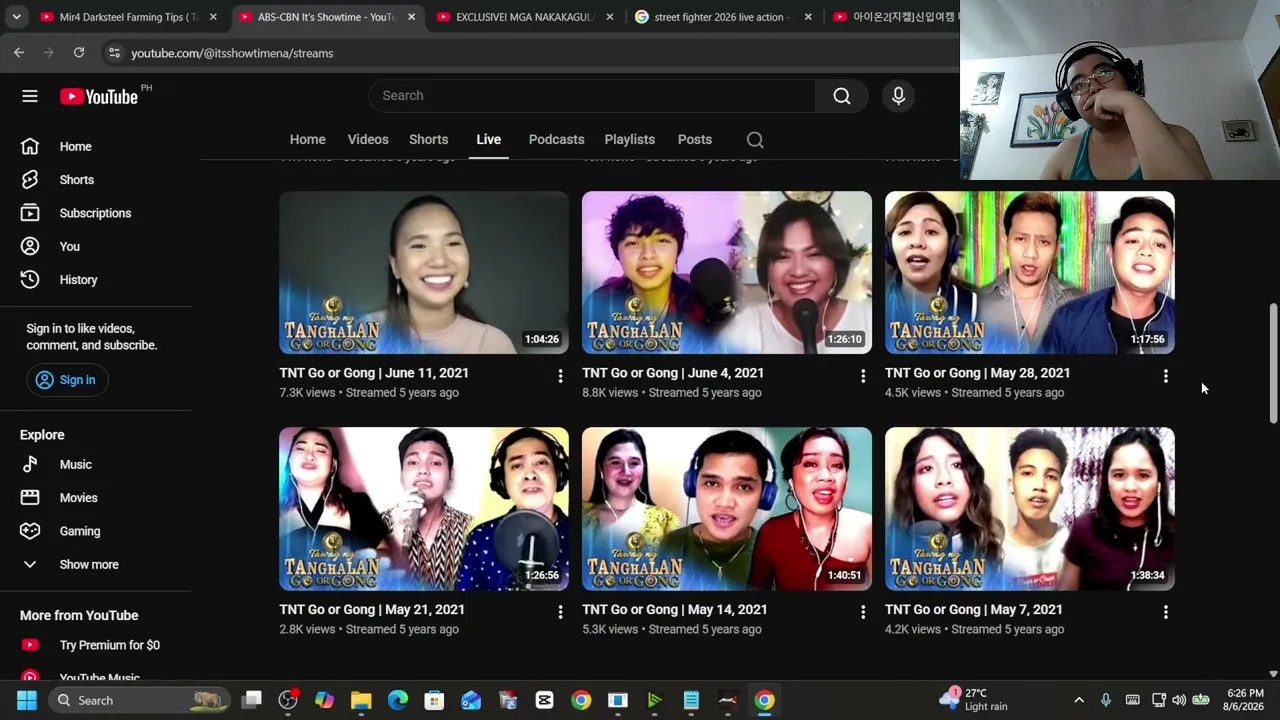Go back using the browser back arrow
Screen dimensions: 1280x720
coord(19,53)
